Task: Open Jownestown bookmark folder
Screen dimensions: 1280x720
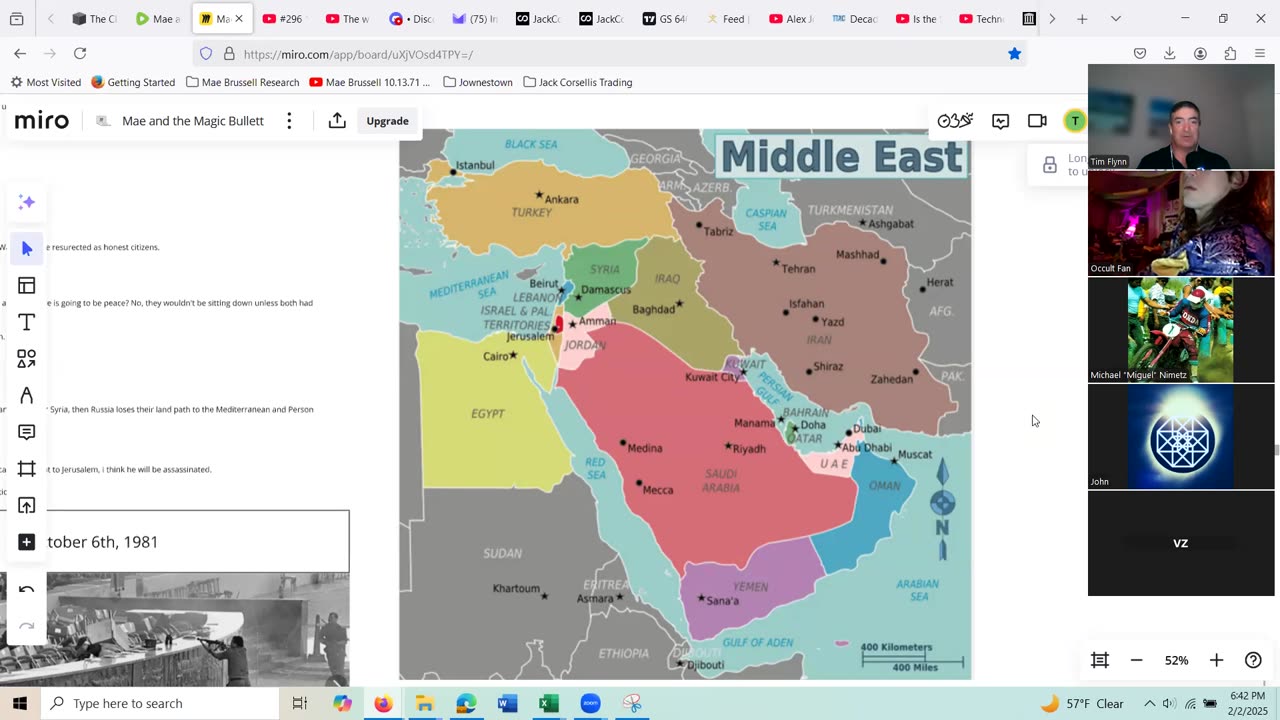Action: 478,82
